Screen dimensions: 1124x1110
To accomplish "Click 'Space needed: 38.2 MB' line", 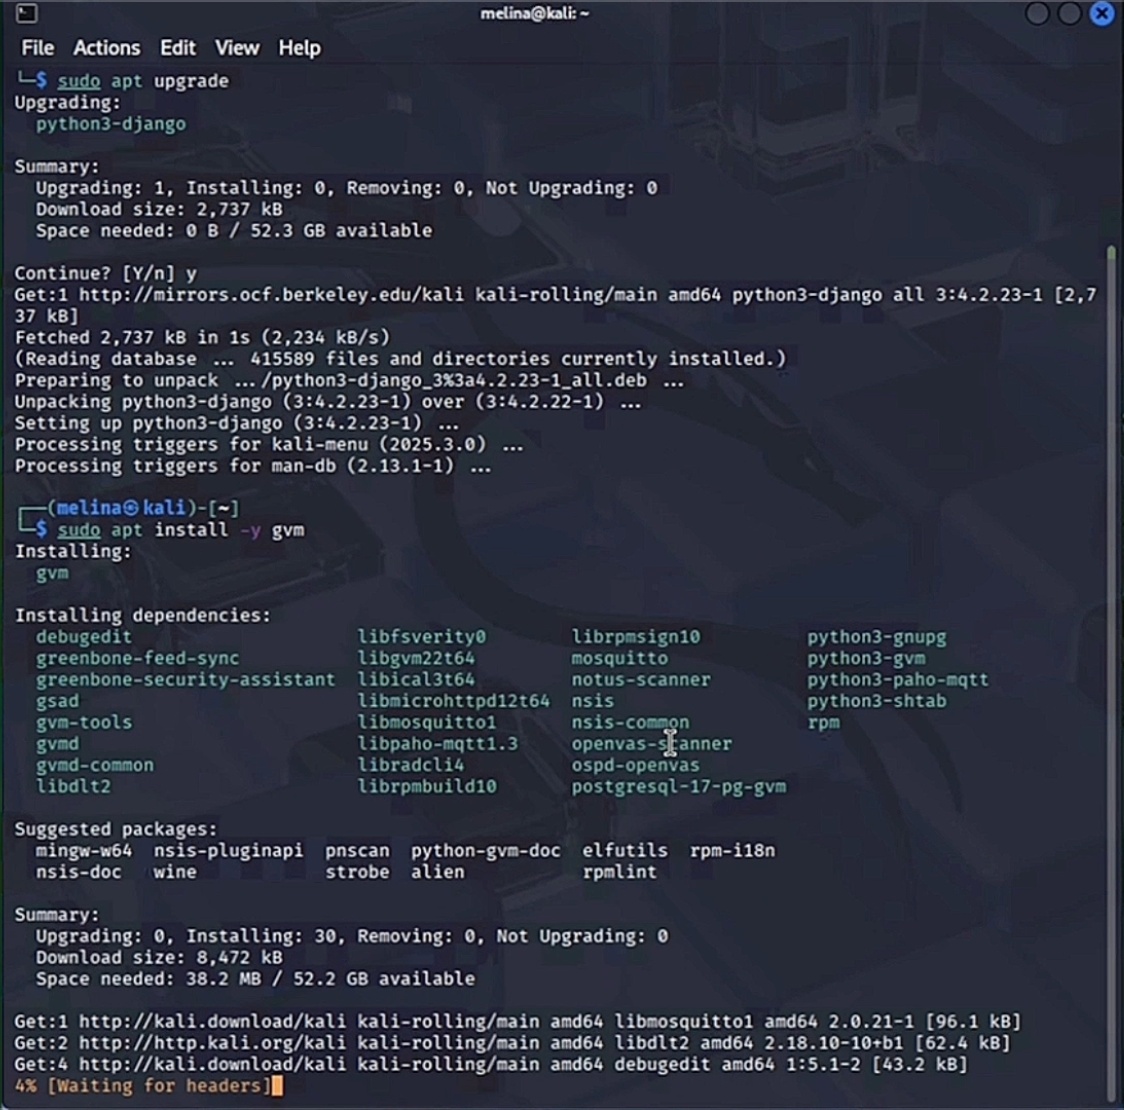I will pyautogui.click(x=255, y=979).
